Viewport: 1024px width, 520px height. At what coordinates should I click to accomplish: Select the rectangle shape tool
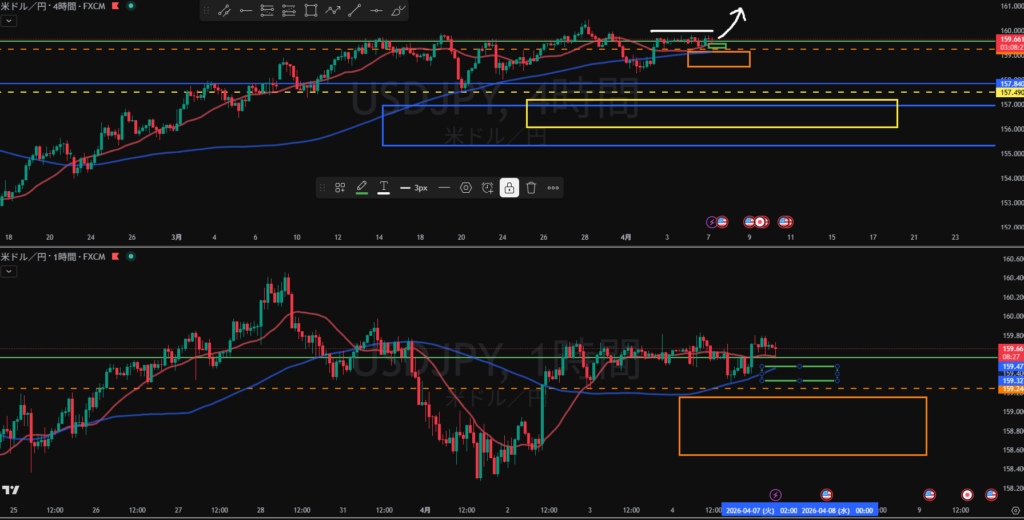coord(311,12)
